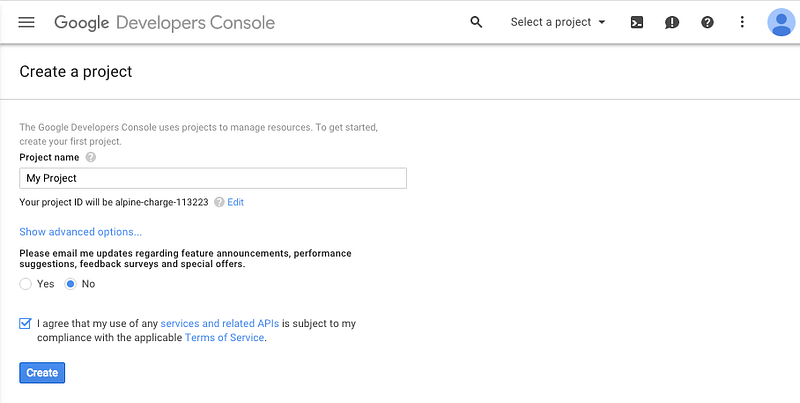This screenshot has width=800, height=403.
Task: Click the help question mark icon
Action: 707,22
